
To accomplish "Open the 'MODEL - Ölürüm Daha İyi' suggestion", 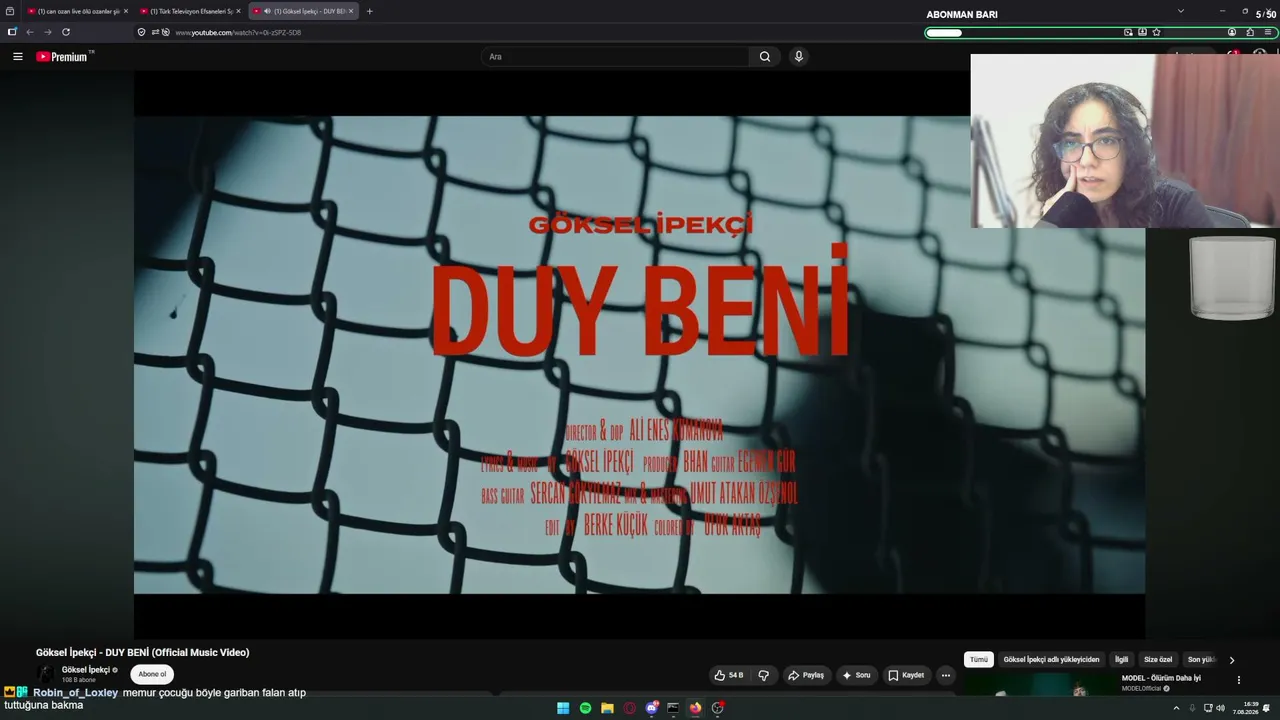I will 1161,678.
